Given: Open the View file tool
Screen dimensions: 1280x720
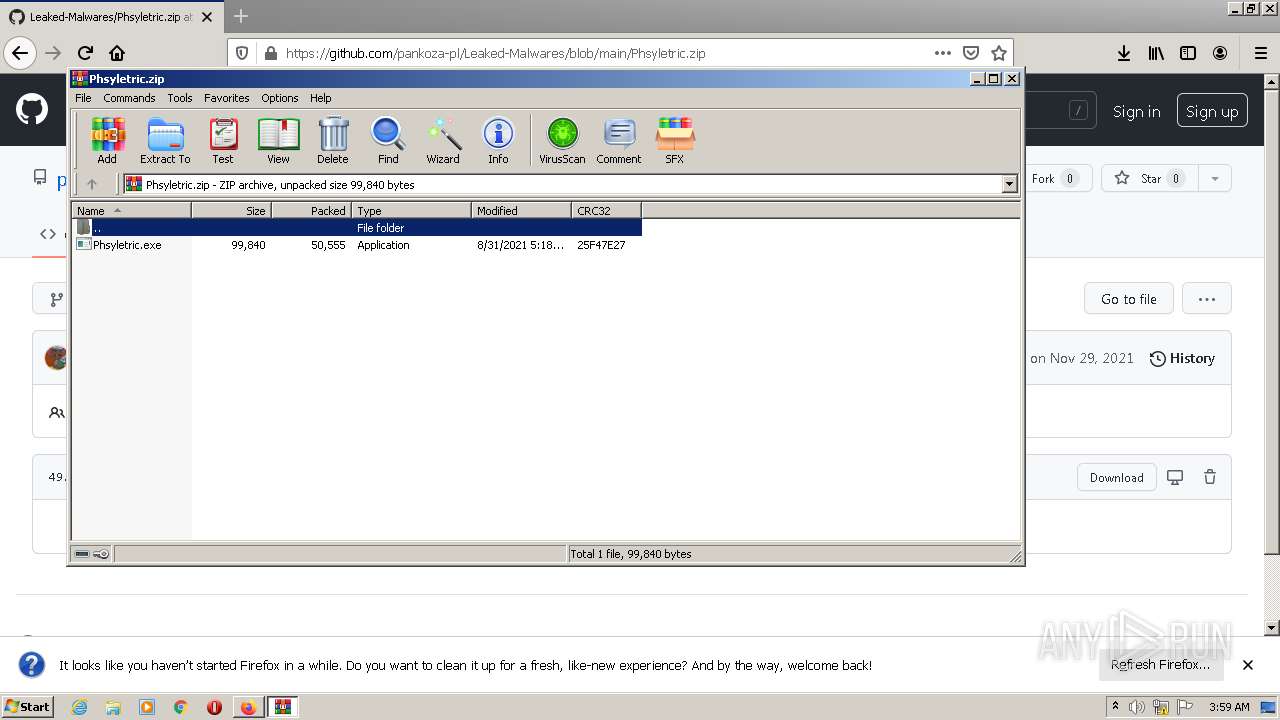Looking at the screenshot, I should [x=278, y=140].
